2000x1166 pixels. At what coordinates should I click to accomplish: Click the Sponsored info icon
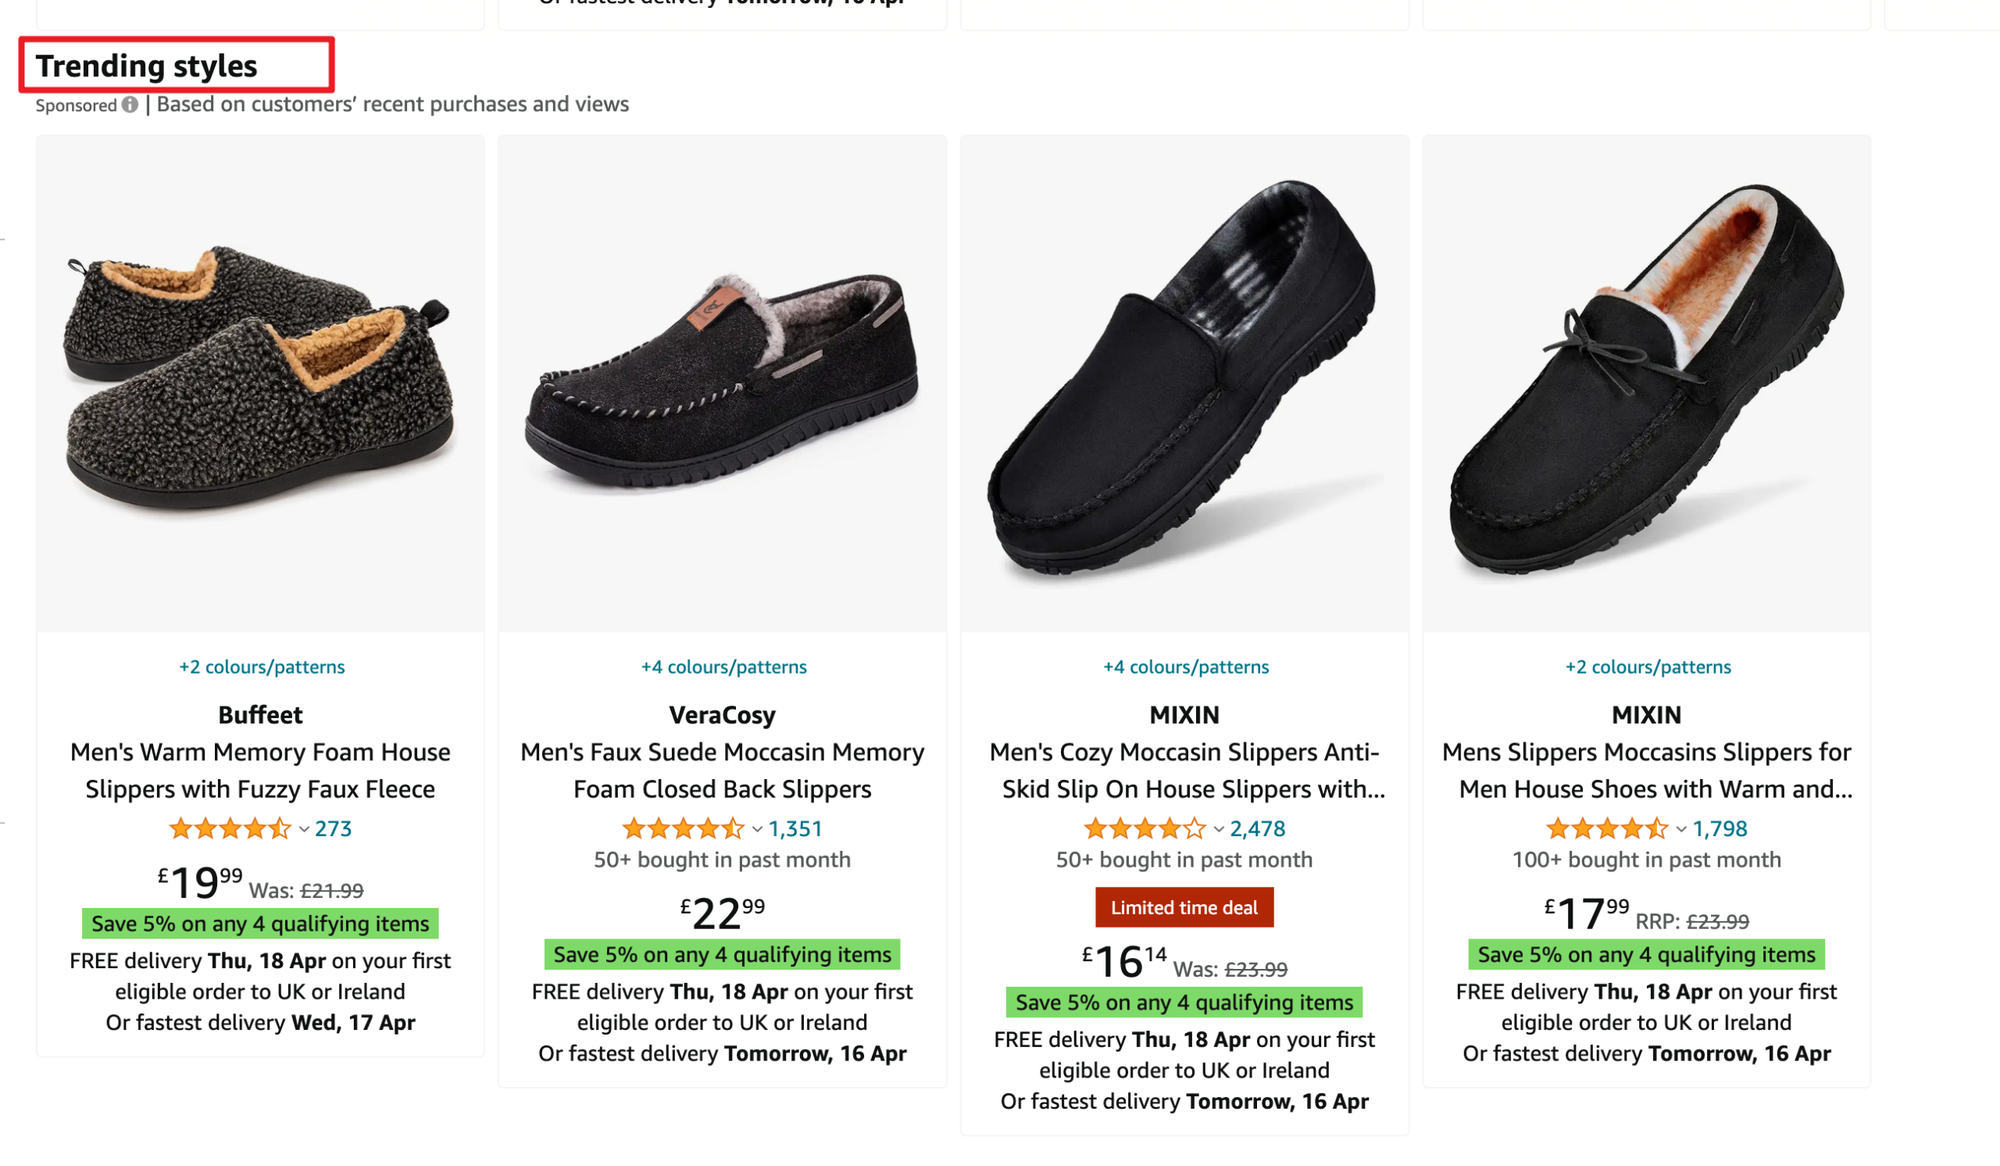point(130,105)
